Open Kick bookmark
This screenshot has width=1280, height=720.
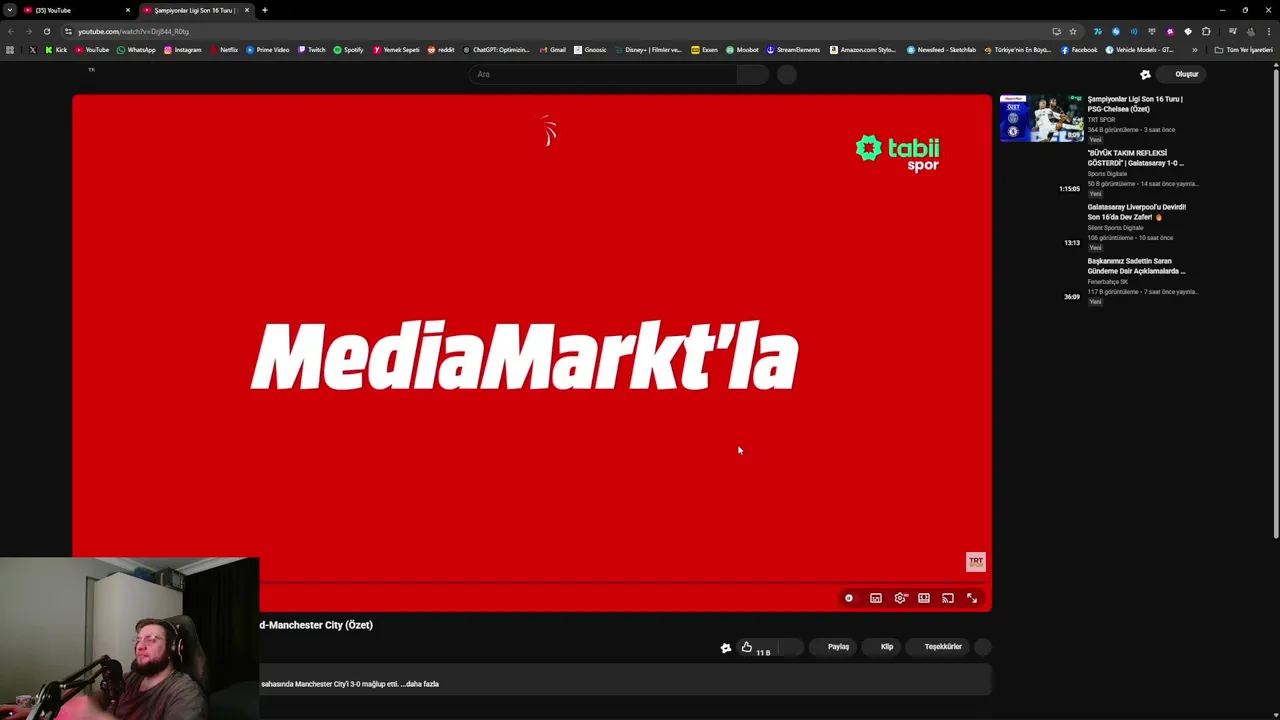pyautogui.click(x=56, y=50)
